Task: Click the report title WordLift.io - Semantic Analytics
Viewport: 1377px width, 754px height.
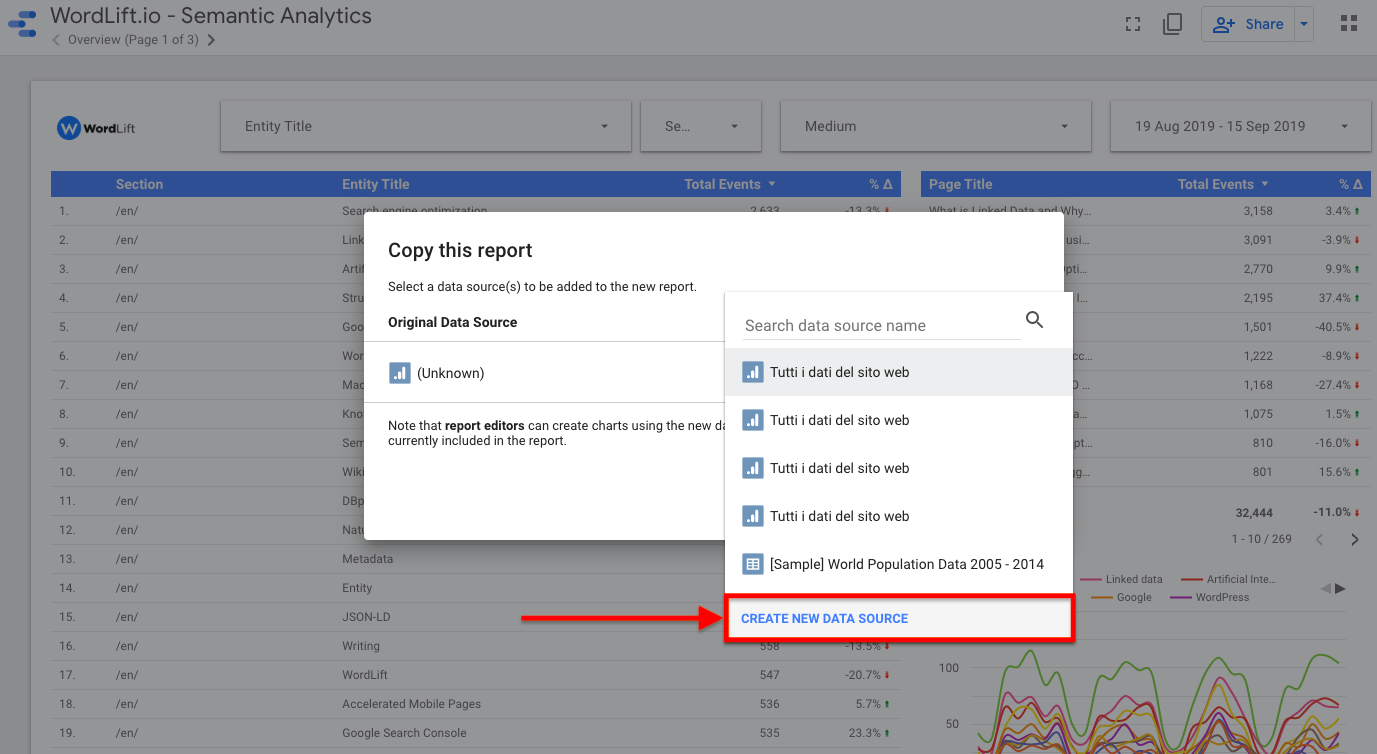Action: pos(211,16)
